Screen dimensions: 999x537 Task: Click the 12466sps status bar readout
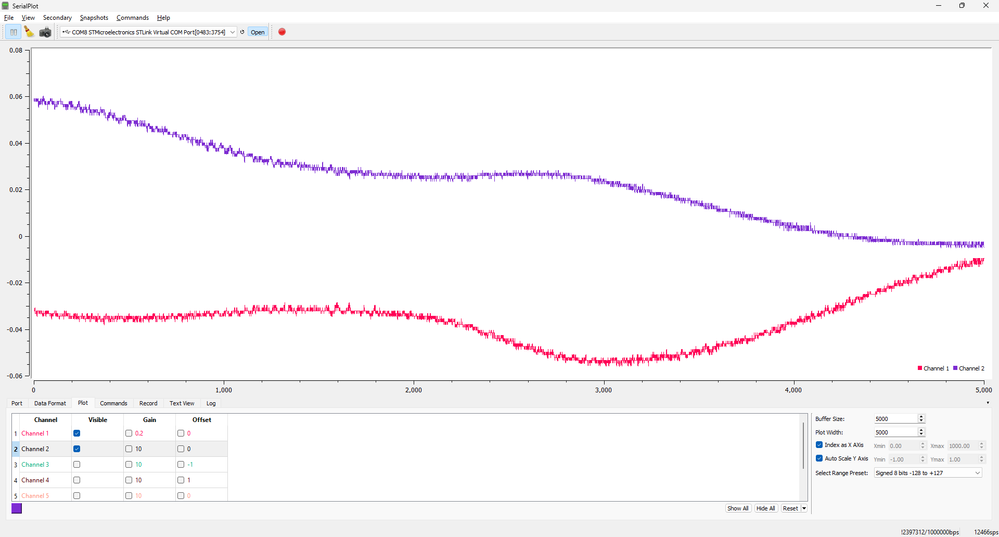pos(986,532)
